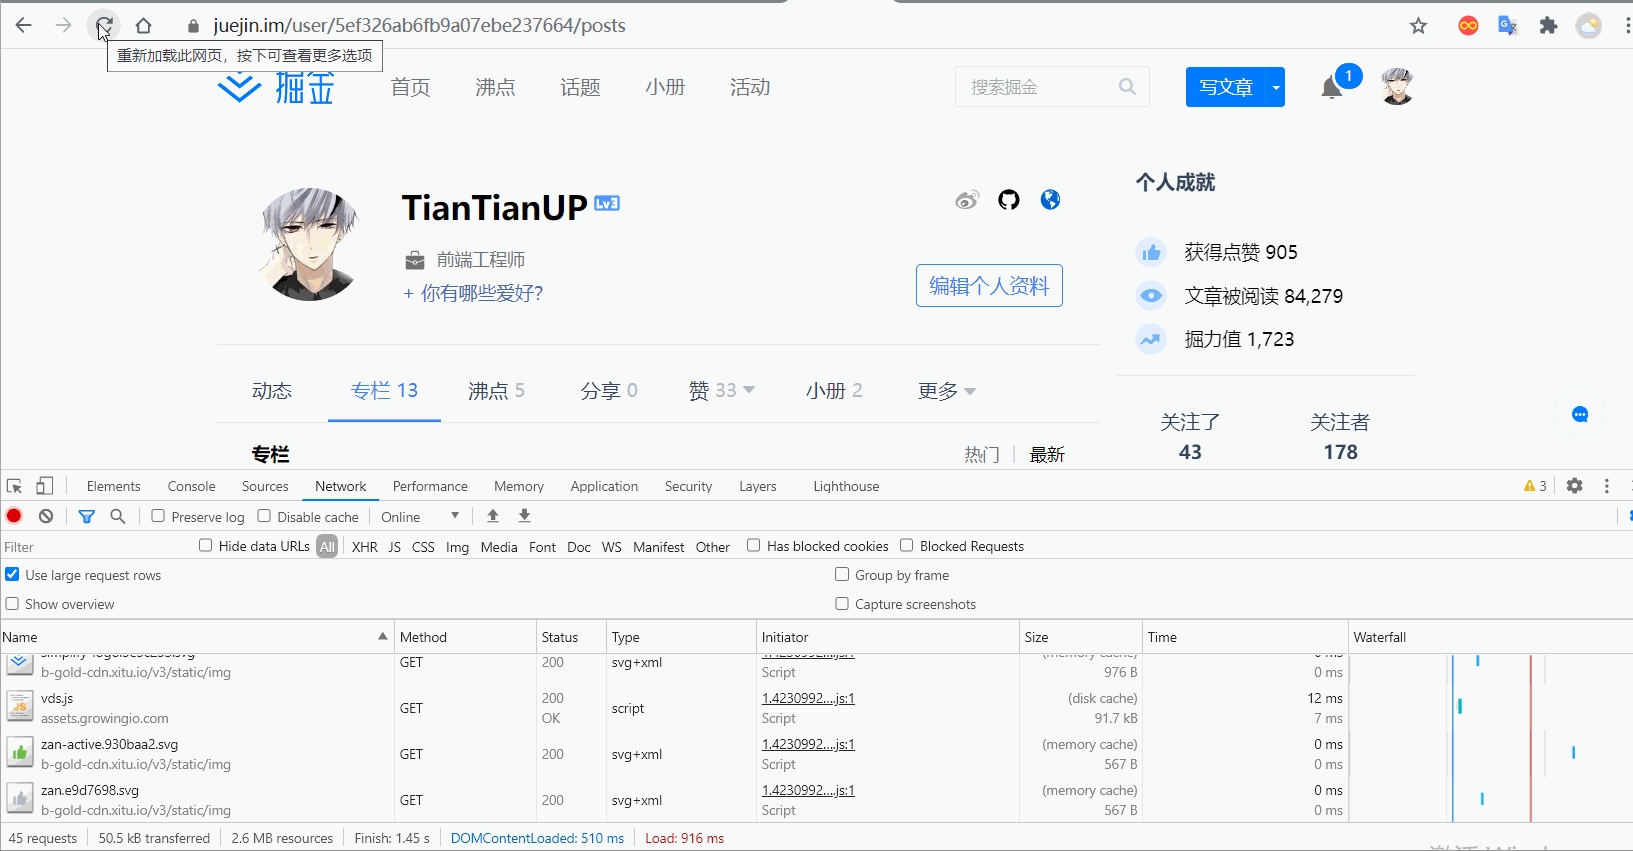Filter requests by XHR type
Image resolution: width=1633 pixels, height=851 pixels.
(x=365, y=547)
